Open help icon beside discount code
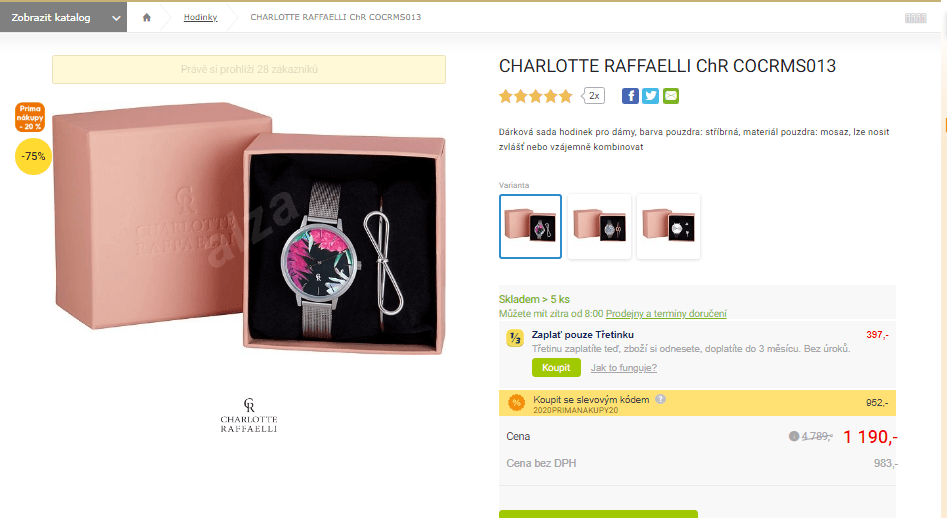Screen dimensions: 947x518 (661, 399)
